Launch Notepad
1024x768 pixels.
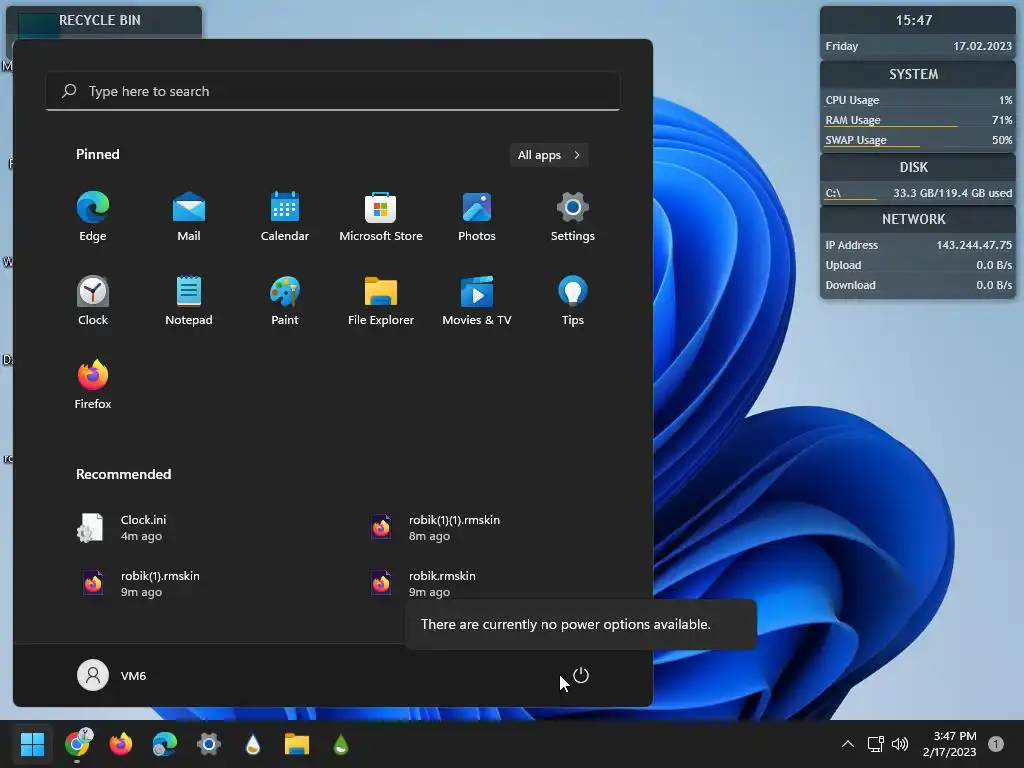(189, 301)
